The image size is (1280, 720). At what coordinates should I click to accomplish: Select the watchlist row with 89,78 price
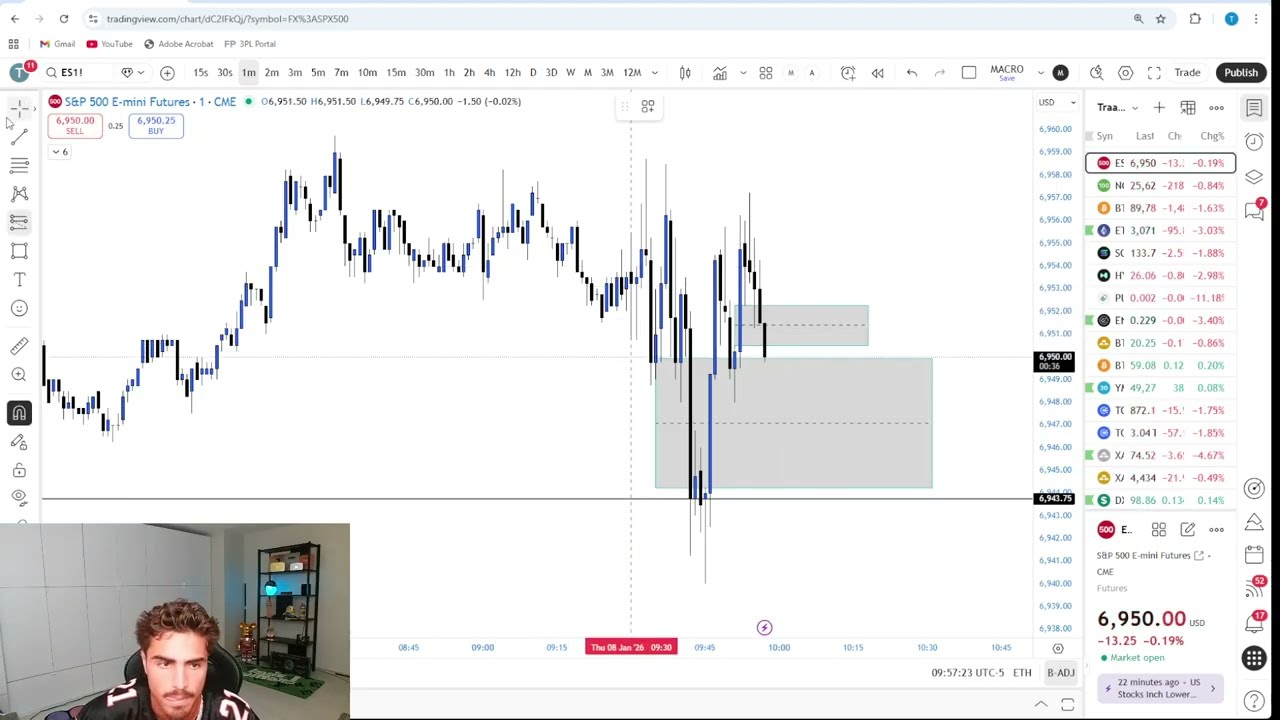coord(1161,208)
